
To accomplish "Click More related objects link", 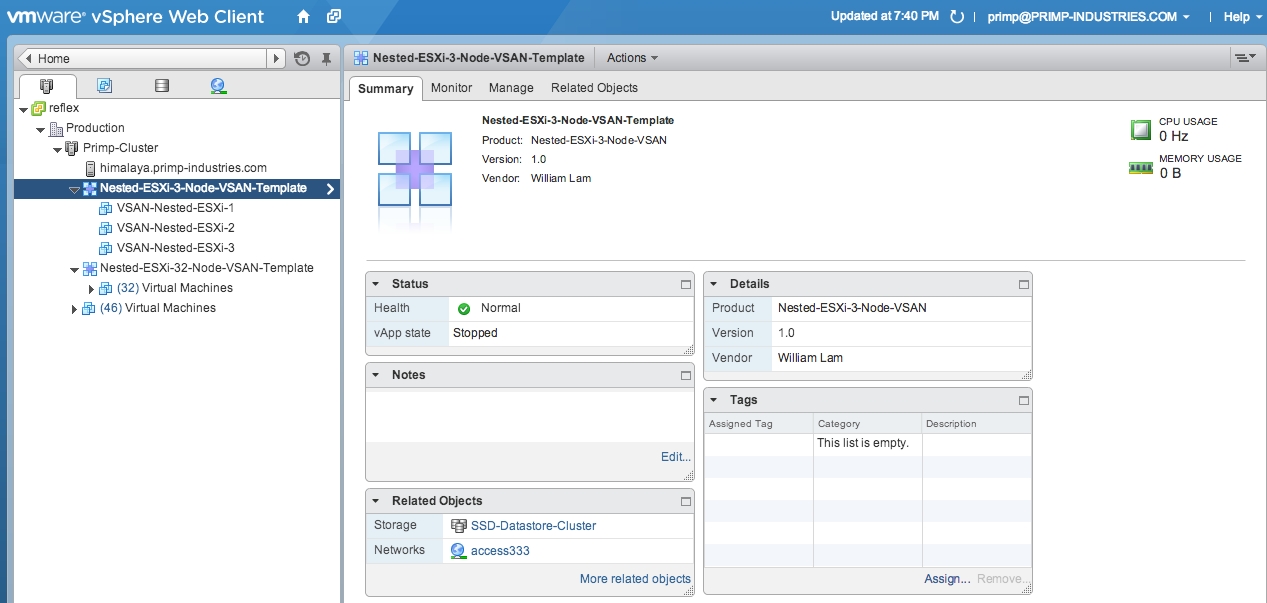I will [x=635, y=579].
